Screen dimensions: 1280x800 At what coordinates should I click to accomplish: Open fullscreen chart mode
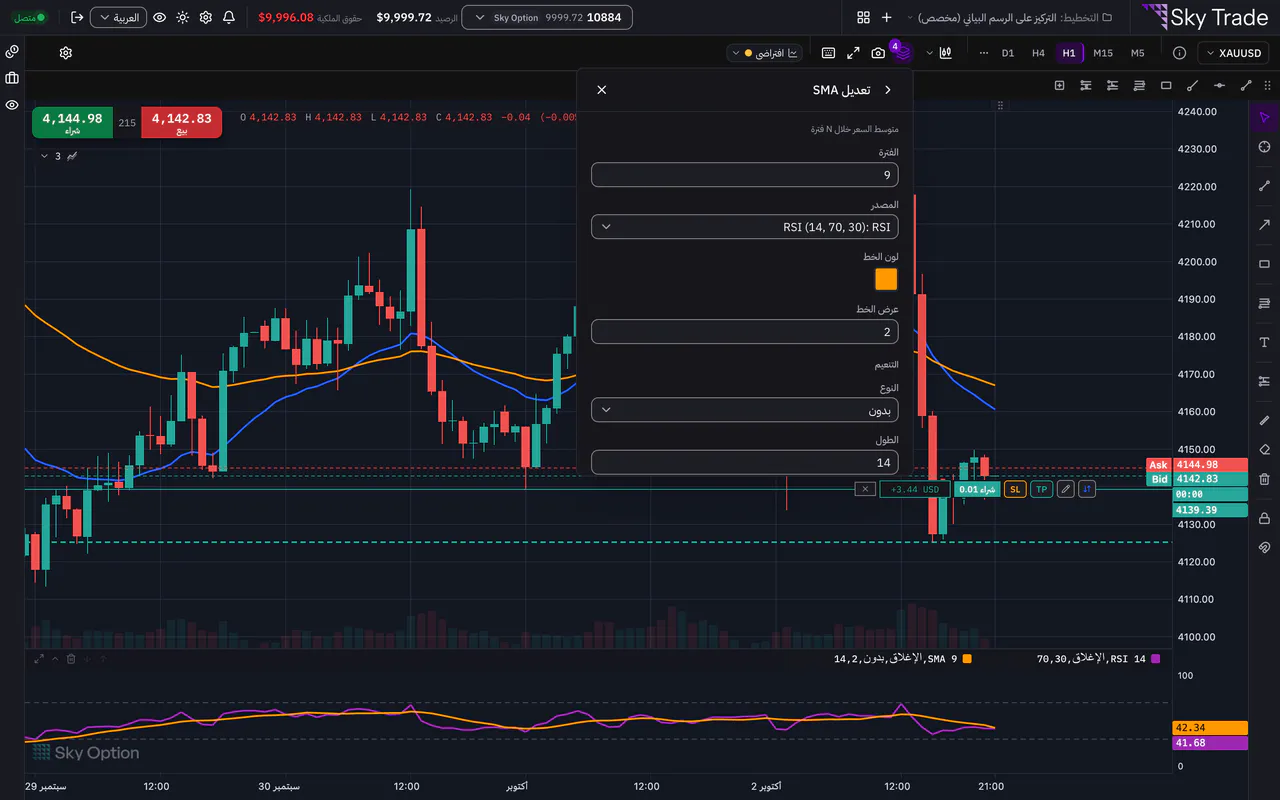853,53
